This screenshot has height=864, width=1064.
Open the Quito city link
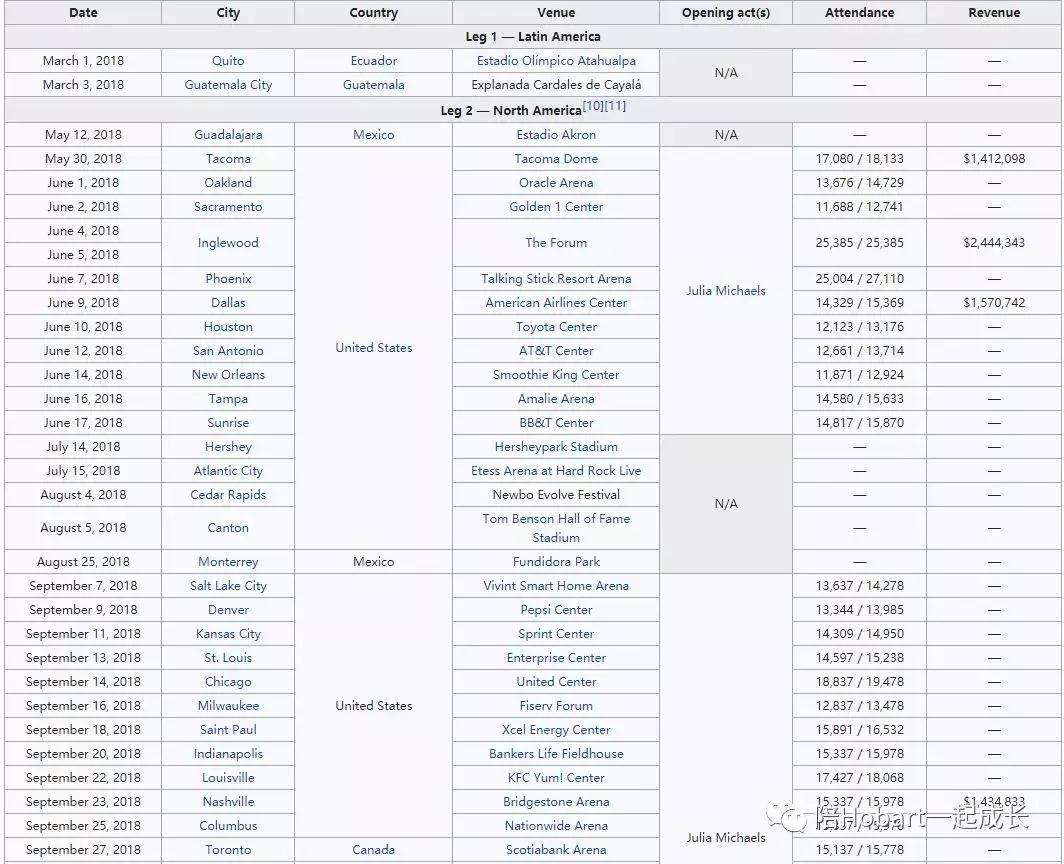click(x=228, y=61)
